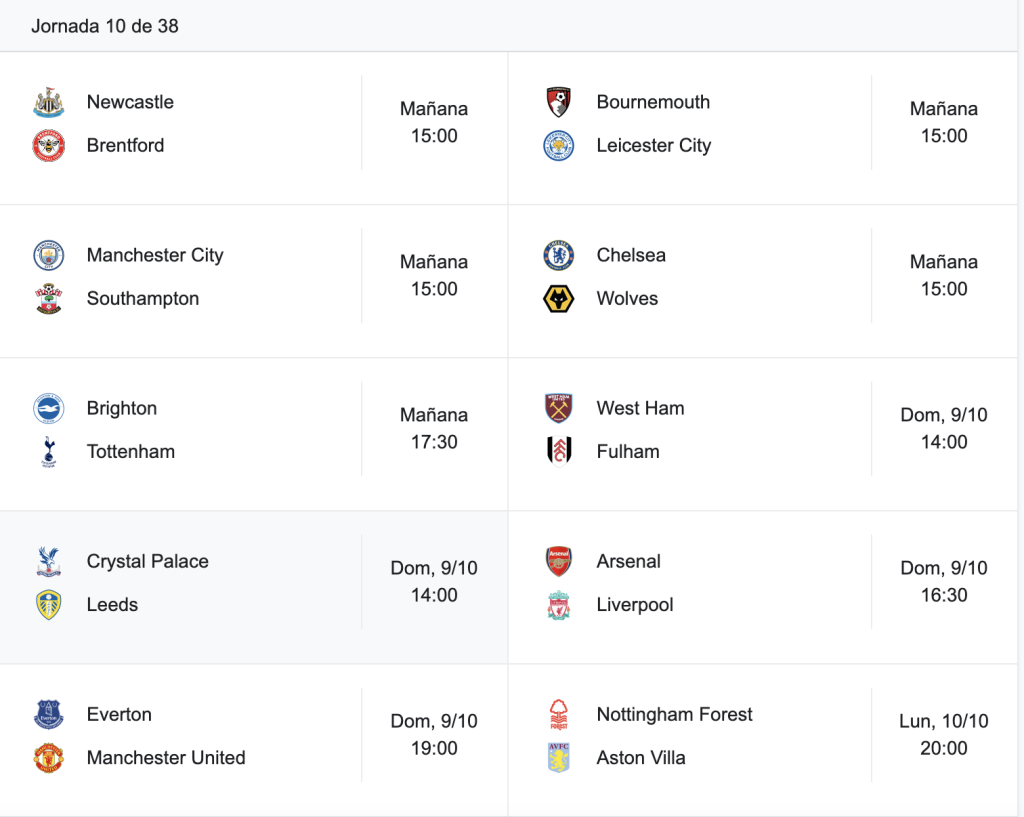
Task: Select the Manchester City badge icon
Action: pyautogui.click(x=48, y=255)
